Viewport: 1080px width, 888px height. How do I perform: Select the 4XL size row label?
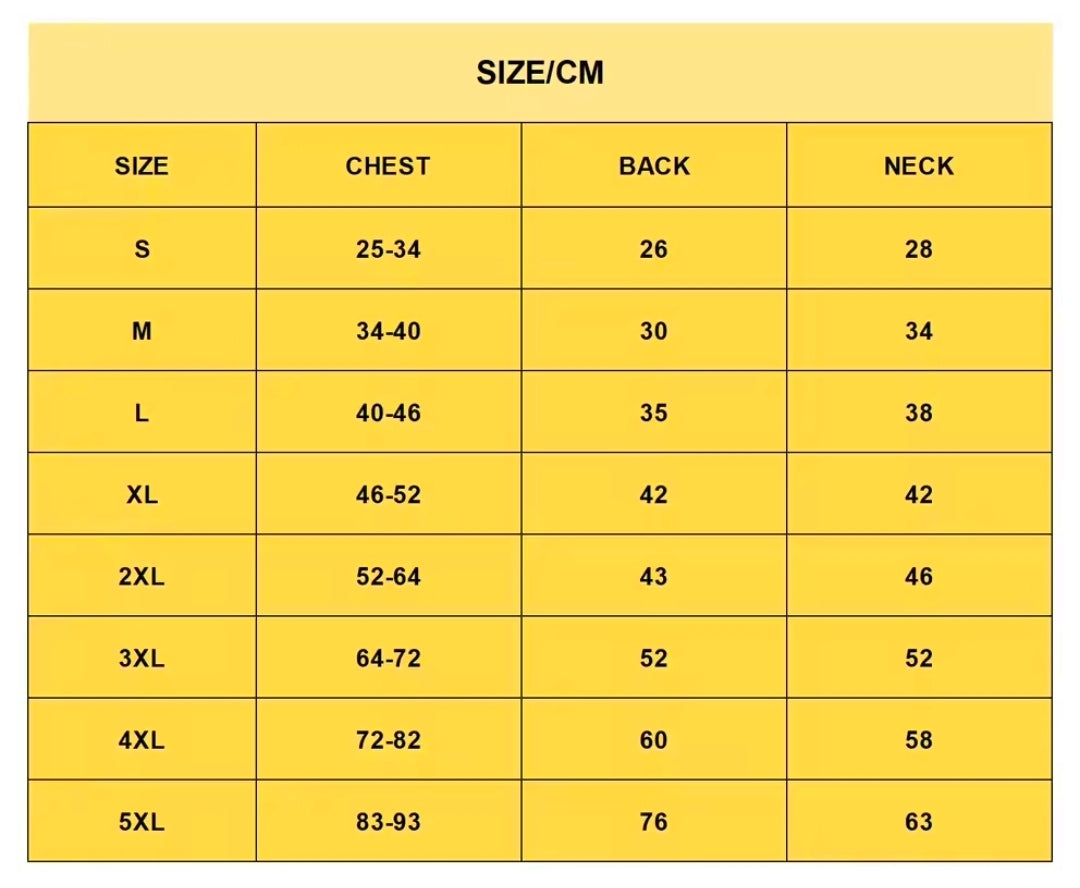(142, 741)
